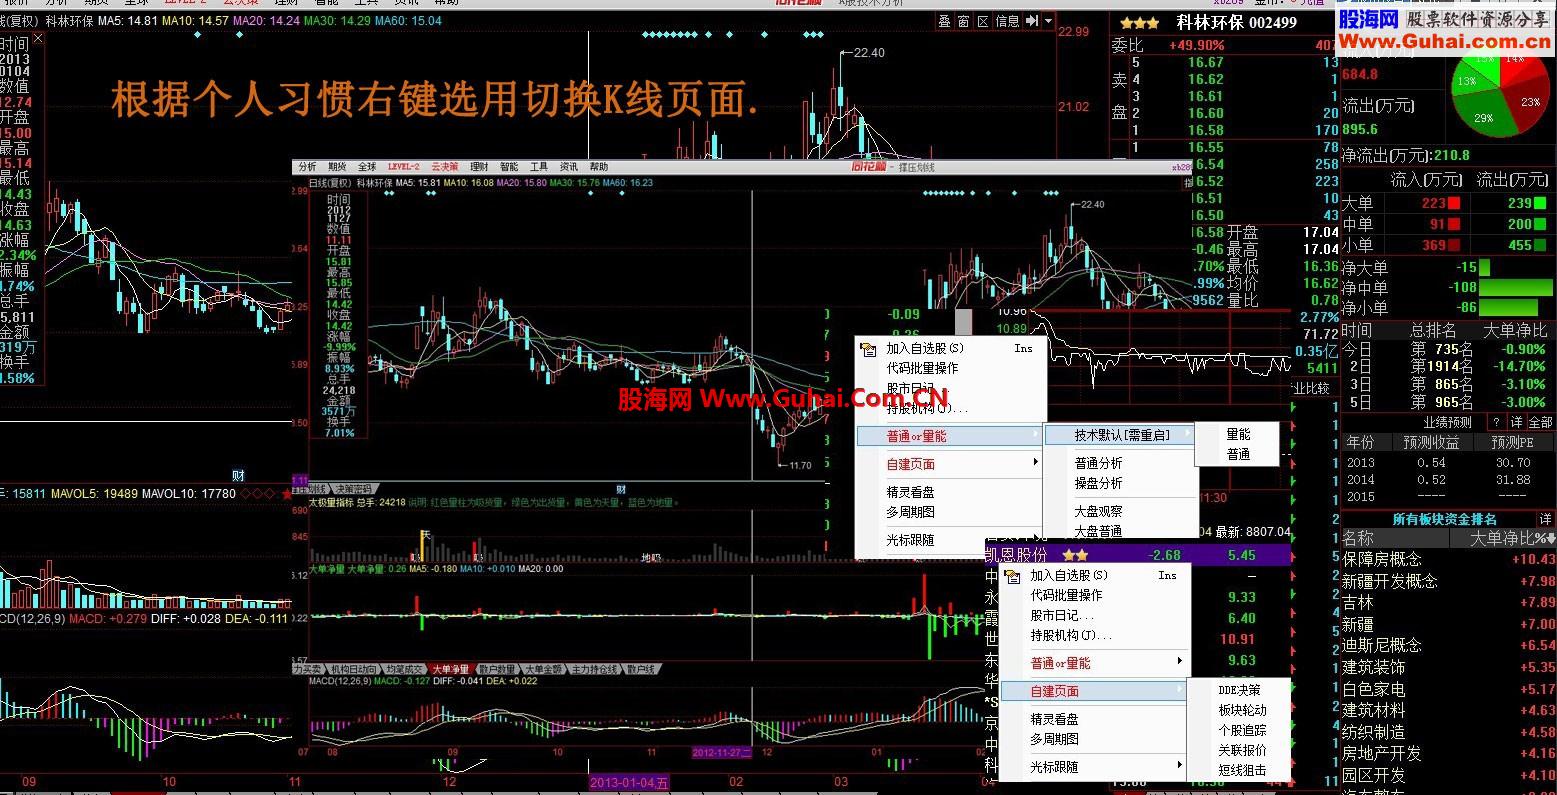This screenshot has height=795, width=1557.
Task: Open 云决策 menu in the inner window
Action: tap(444, 167)
